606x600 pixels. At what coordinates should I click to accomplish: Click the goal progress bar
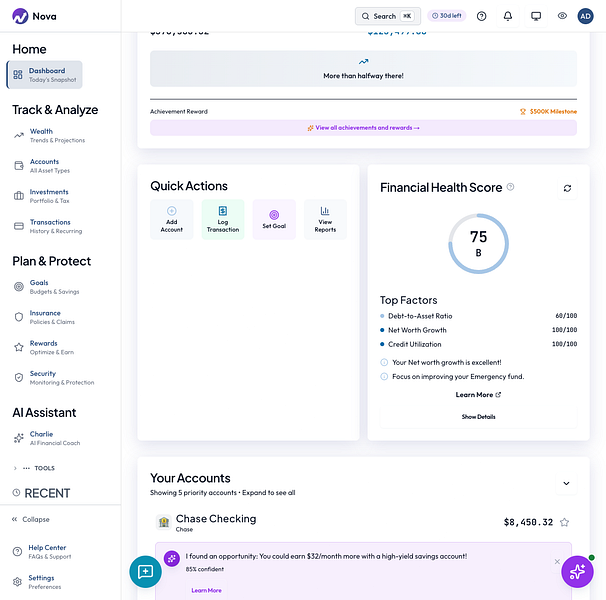(363, 99)
